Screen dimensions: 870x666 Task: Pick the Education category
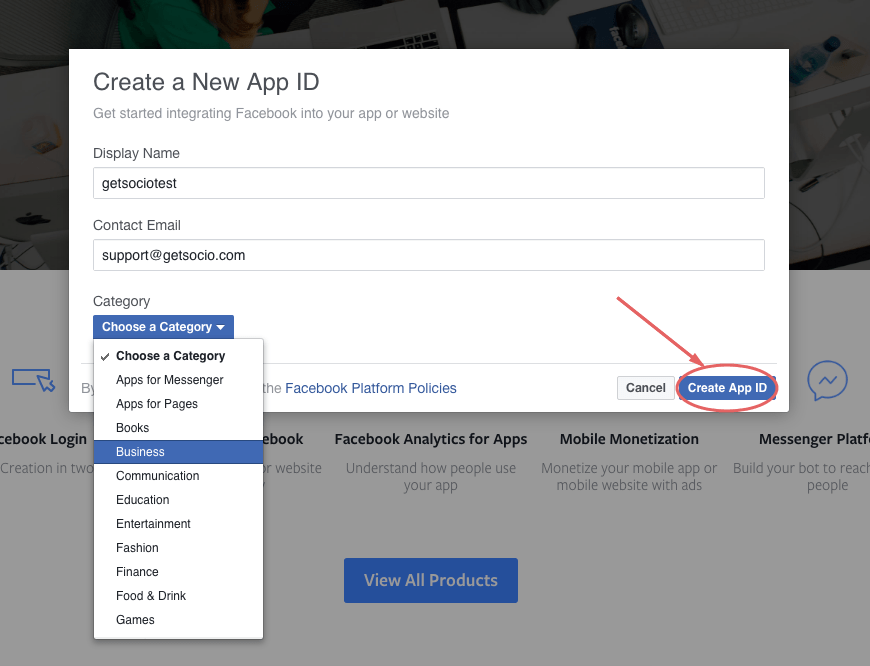[178, 500]
